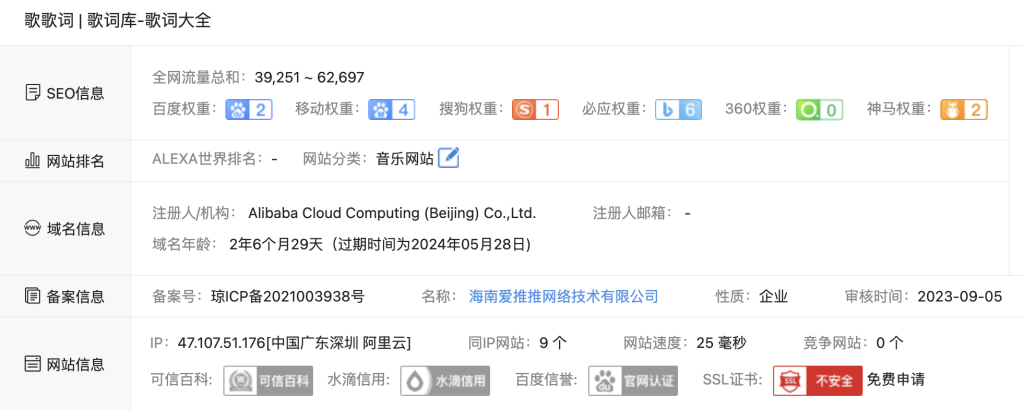Click the 水滴信用 badge

445,381
